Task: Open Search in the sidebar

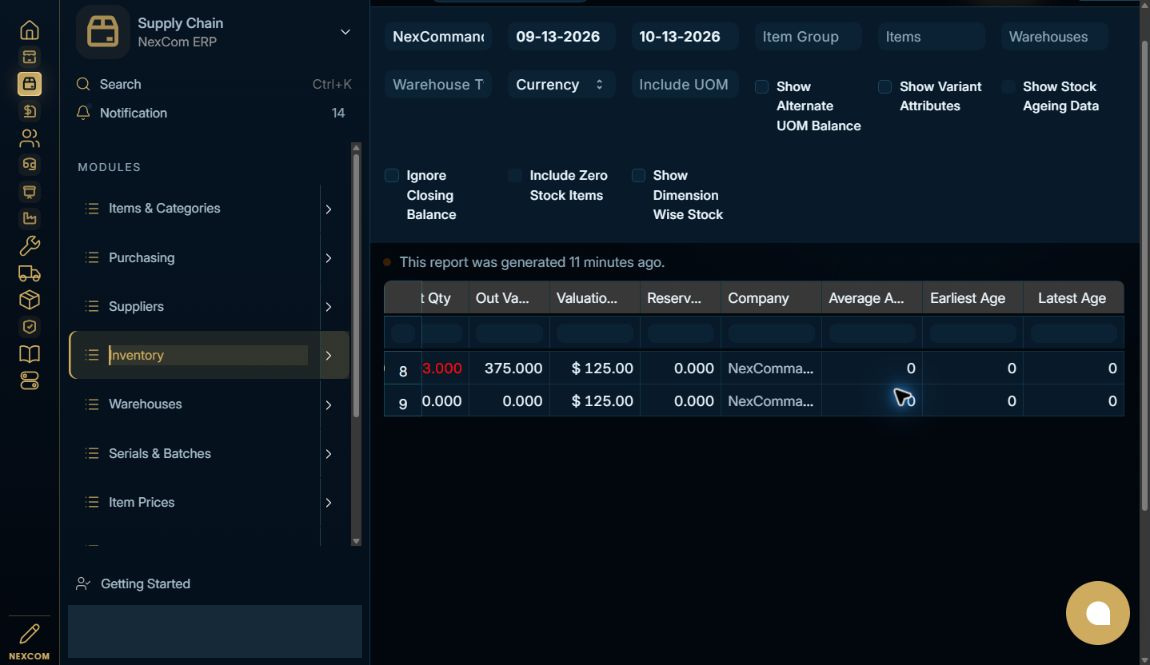Action: (214, 84)
